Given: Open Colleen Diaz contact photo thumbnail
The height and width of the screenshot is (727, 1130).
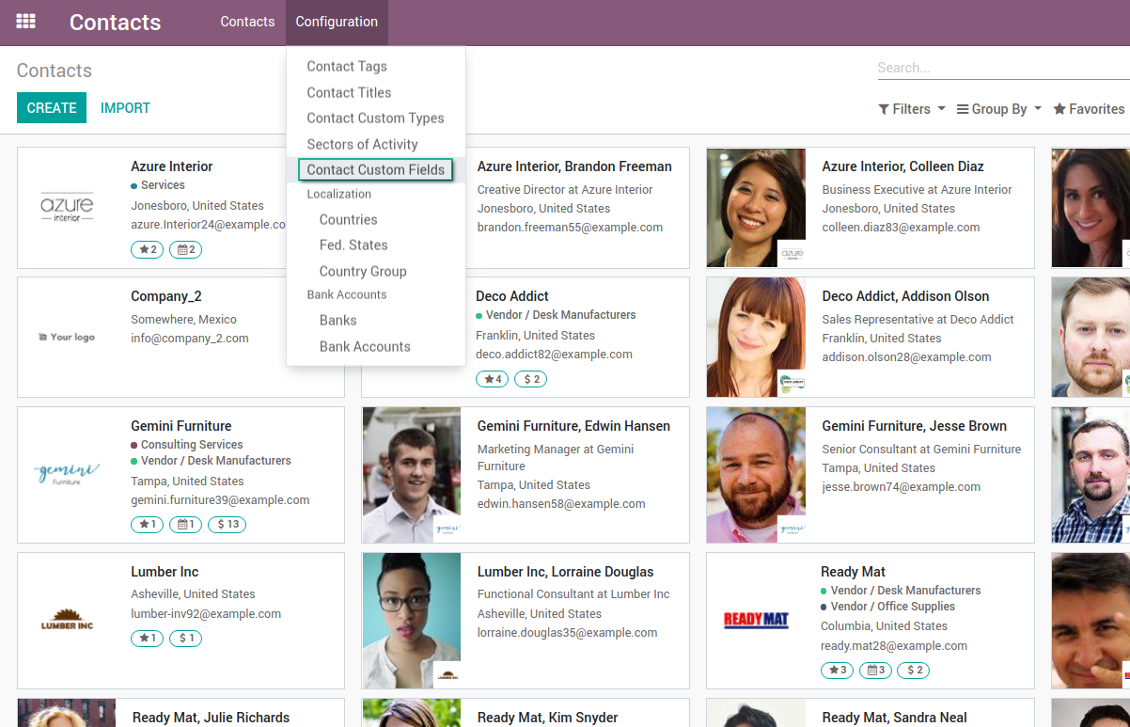Looking at the screenshot, I should tap(756, 208).
